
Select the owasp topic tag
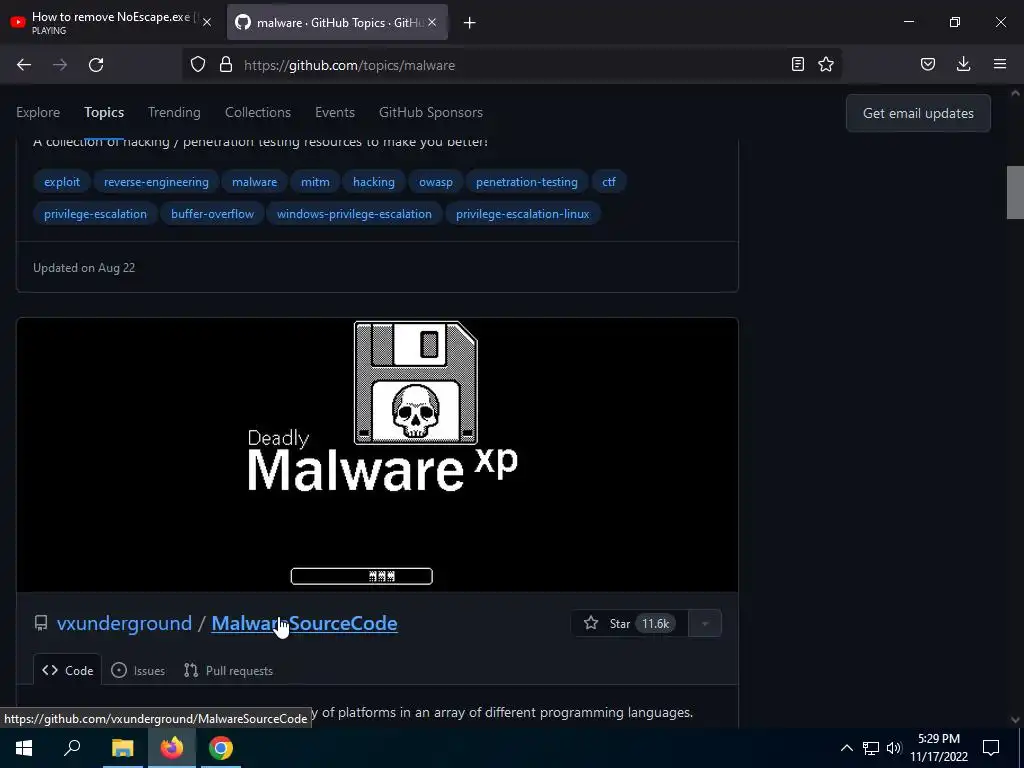click(x=436, y=182)
